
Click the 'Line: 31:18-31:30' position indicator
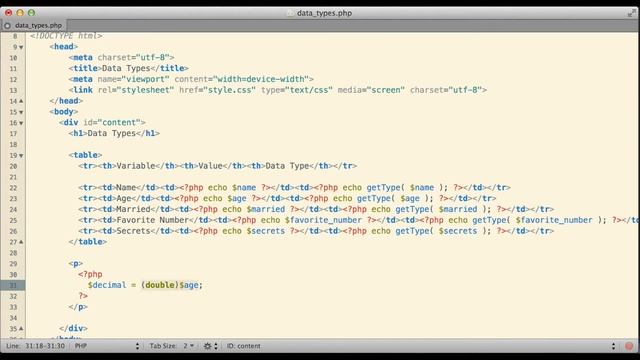pos(35,346)
